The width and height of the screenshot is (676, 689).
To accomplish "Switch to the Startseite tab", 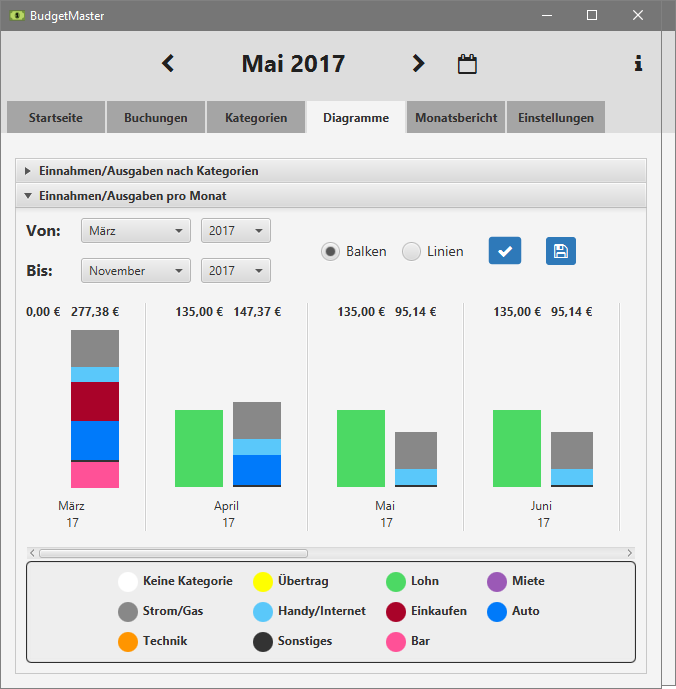I will tap(56, 117).
